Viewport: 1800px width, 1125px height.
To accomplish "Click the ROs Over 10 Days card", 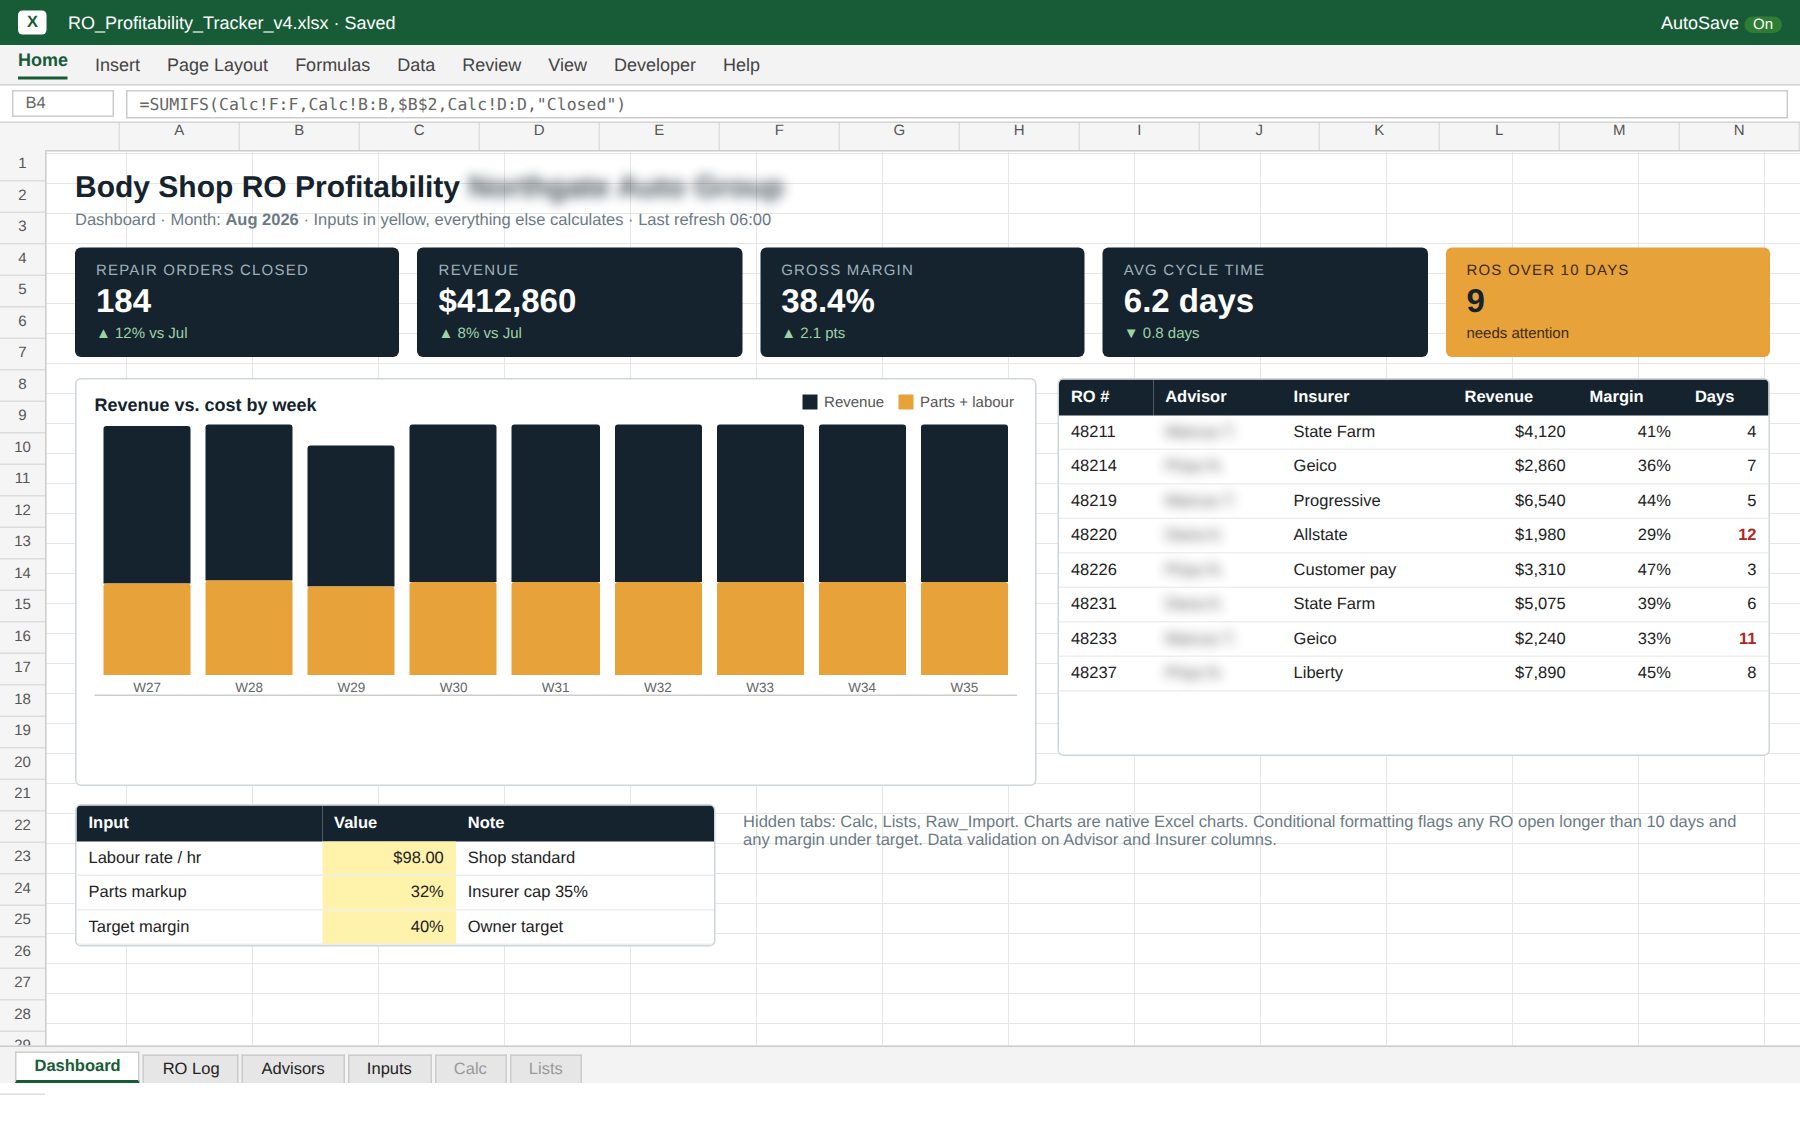I will [x=1608, y=302].
